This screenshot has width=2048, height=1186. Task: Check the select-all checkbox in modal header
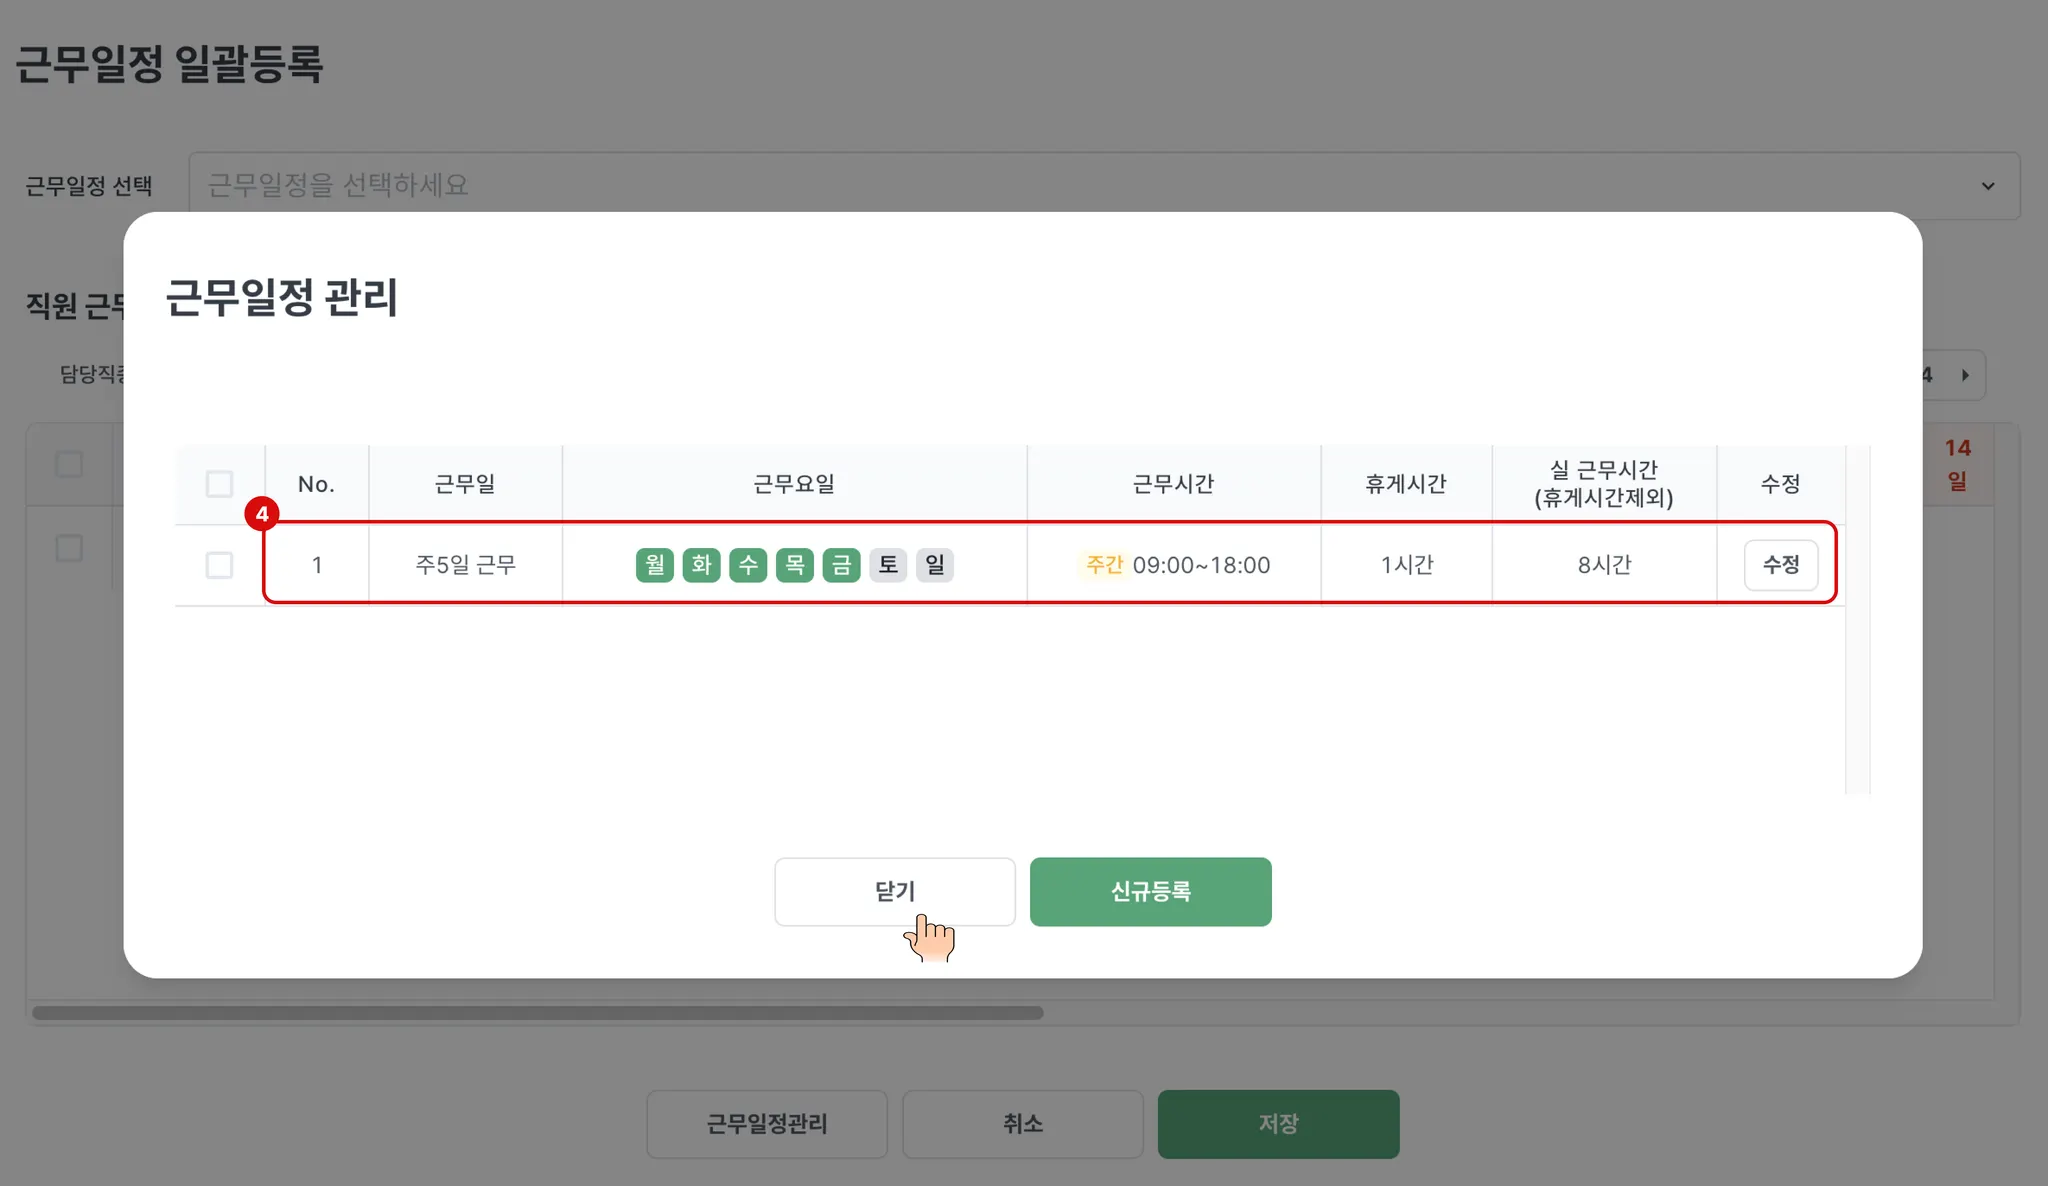pyautogui.click(x=219, y=484)
